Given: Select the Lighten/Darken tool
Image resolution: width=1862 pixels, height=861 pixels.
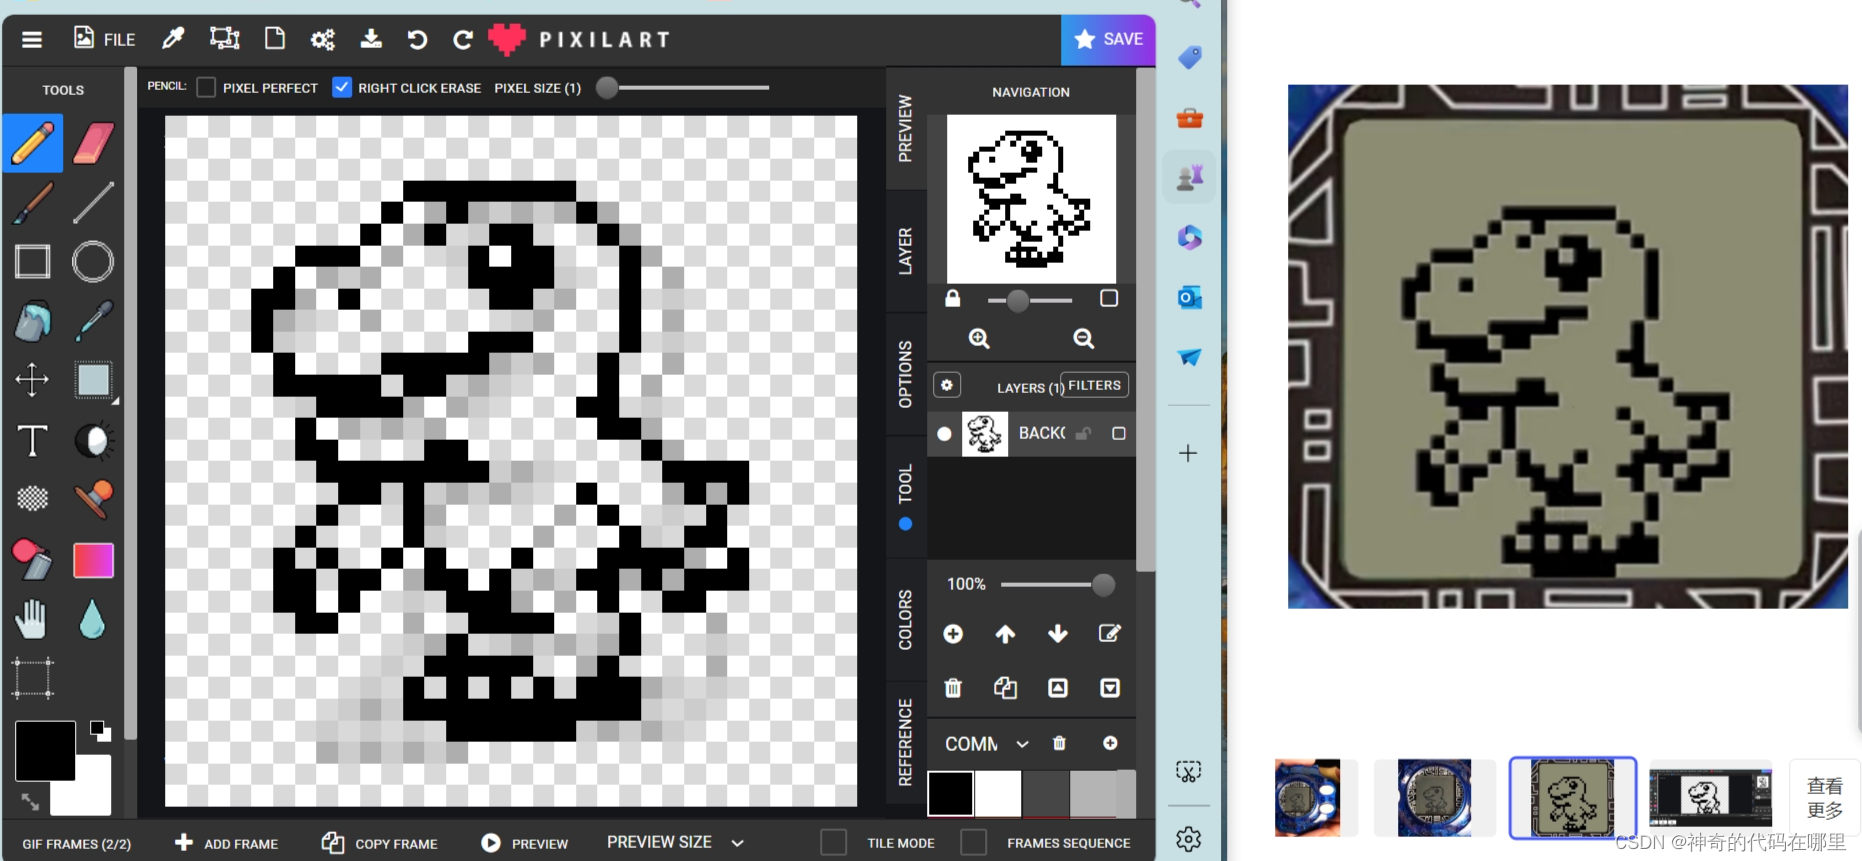Looking at the screenshot, I should pos(94,440).
